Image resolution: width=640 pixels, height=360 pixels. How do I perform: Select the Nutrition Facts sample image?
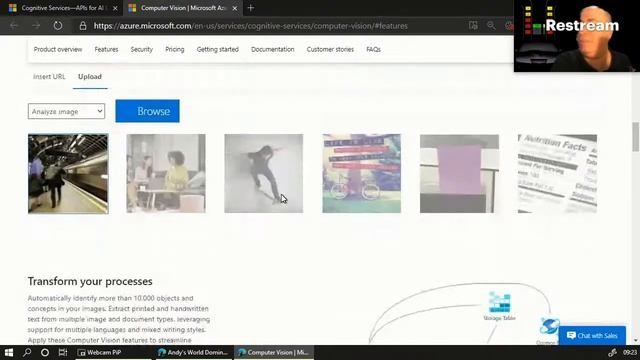tap(557, 173)
